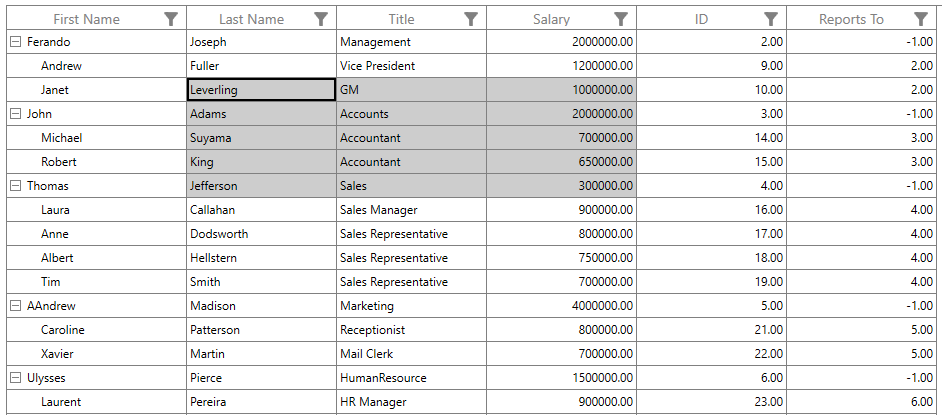Select the Vice President title cell

(x=412, y=65)
